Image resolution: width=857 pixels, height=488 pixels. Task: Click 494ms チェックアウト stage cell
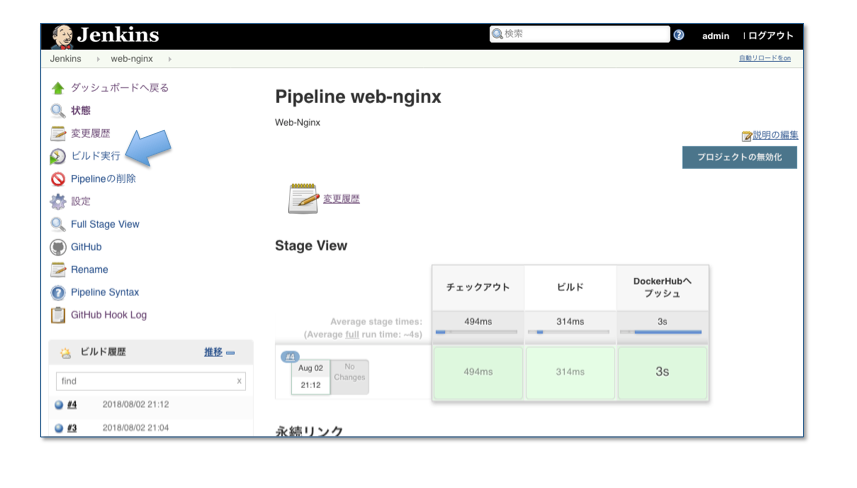(x=478, y=372)
